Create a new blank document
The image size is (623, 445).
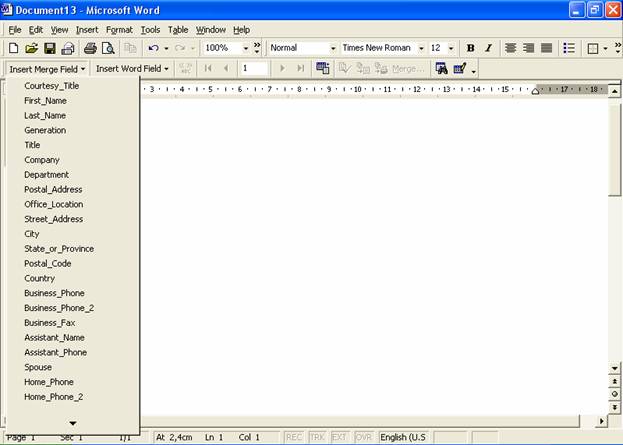click(x=14, y=48)
